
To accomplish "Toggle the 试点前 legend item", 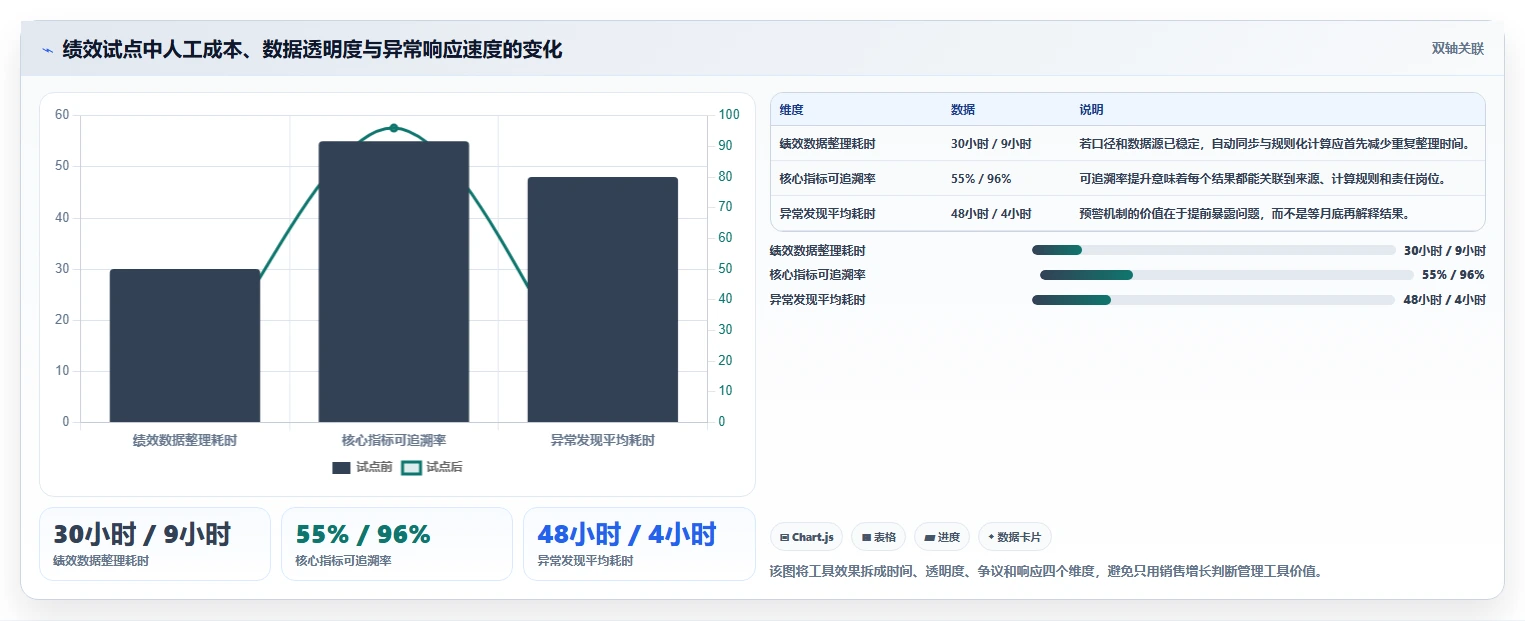I will [x=362, y=467].
